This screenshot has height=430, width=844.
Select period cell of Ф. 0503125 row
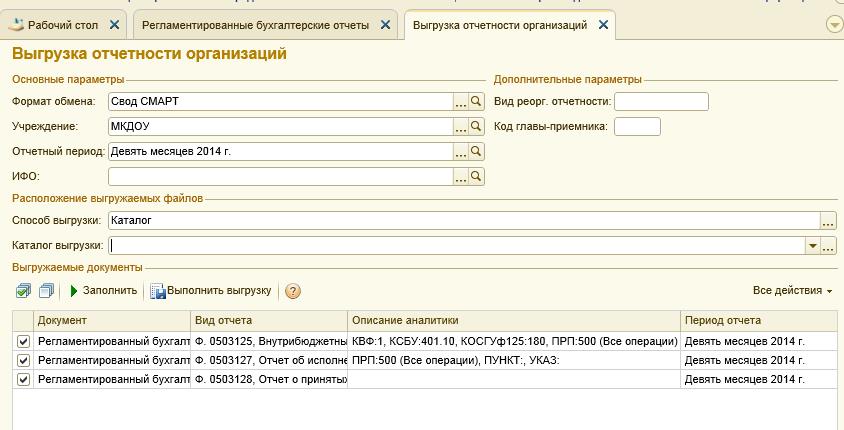pos(759,341)
